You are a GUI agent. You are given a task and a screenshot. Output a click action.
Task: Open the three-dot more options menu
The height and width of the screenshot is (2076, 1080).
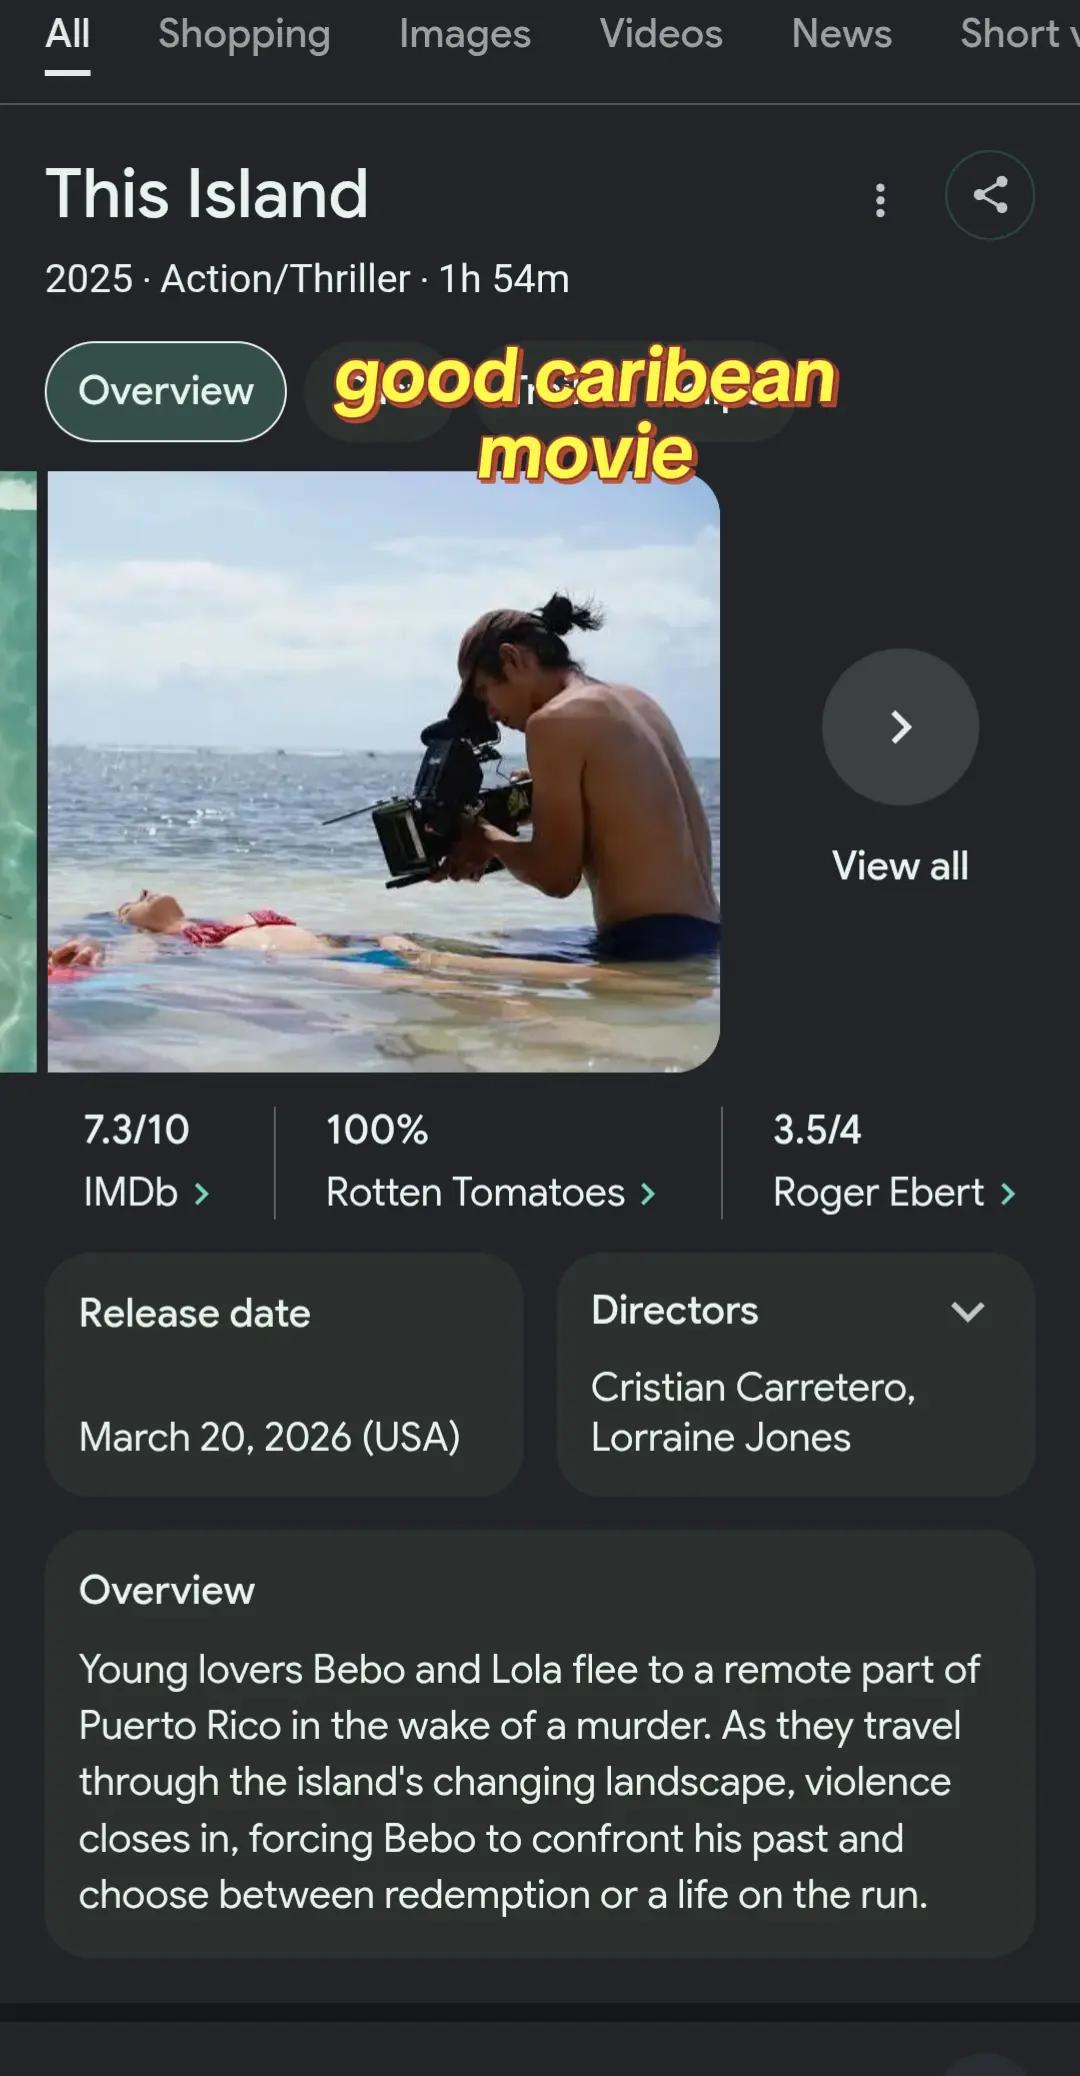click(880, 200)
